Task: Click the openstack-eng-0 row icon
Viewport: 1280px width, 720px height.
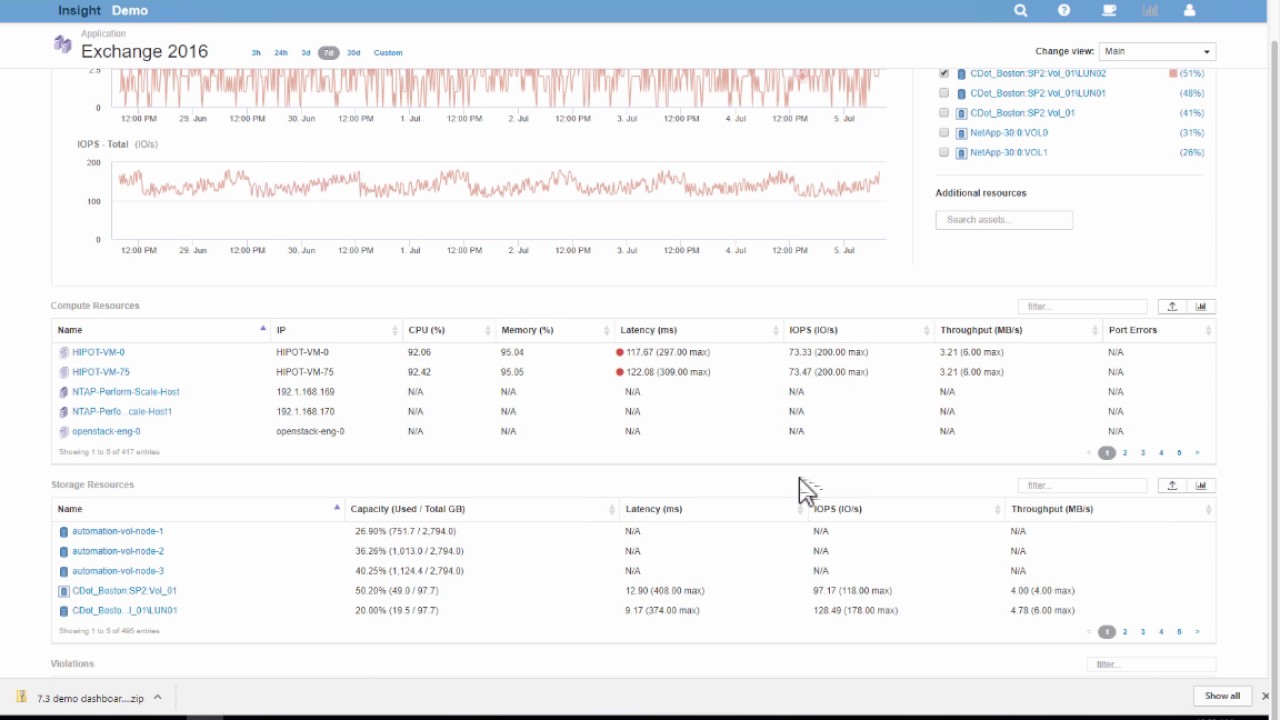Action: pos(64,432)
